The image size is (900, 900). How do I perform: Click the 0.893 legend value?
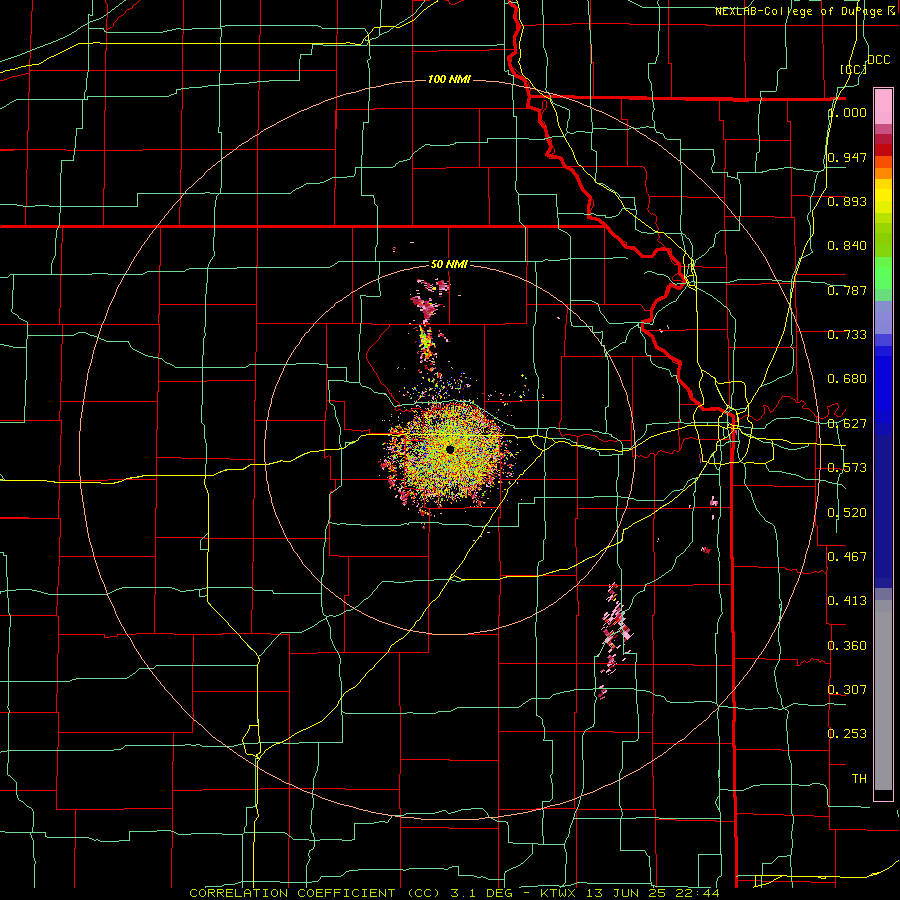[847, 201]
